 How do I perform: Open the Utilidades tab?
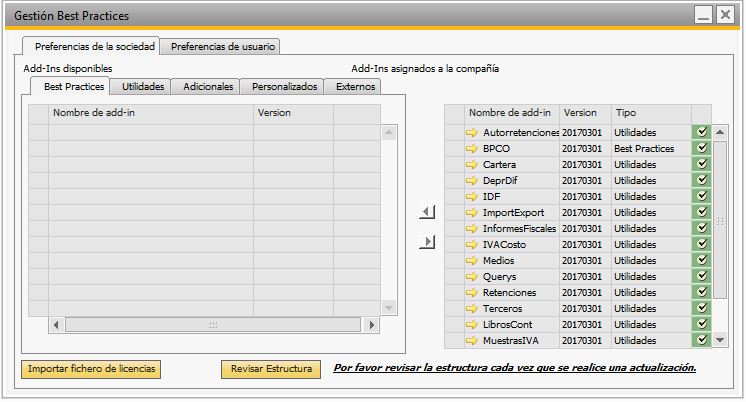142,87
